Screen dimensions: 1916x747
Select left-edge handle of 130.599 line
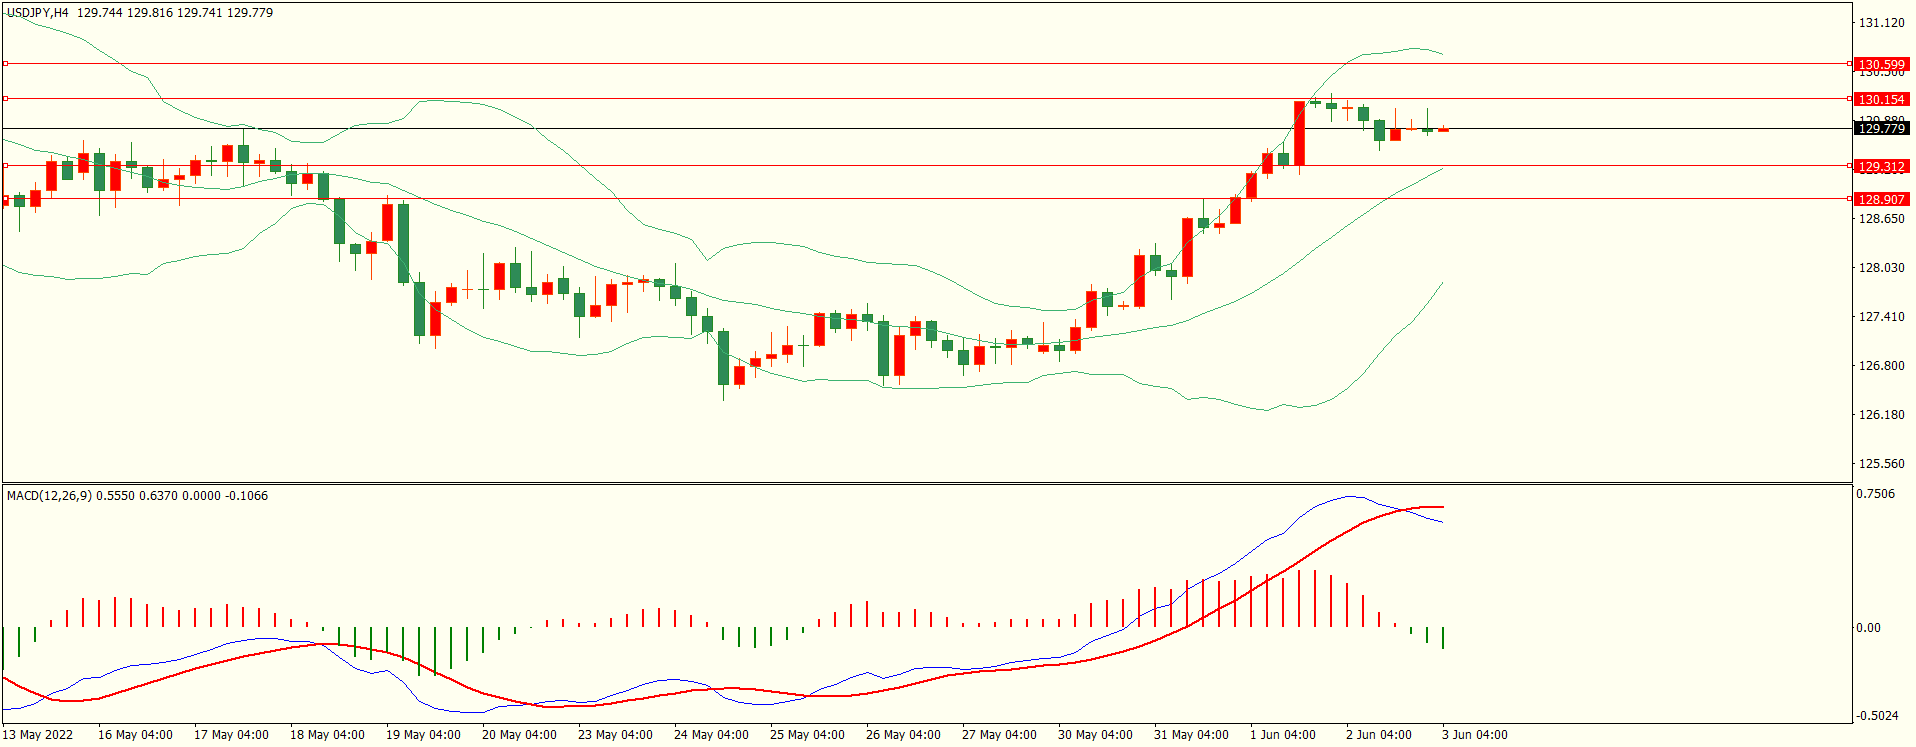click(x=5, y=64)
